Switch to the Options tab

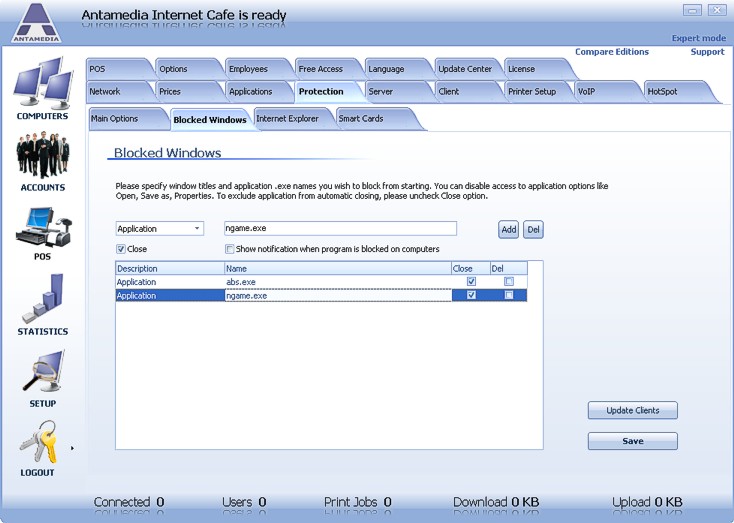tap(187, 69)
